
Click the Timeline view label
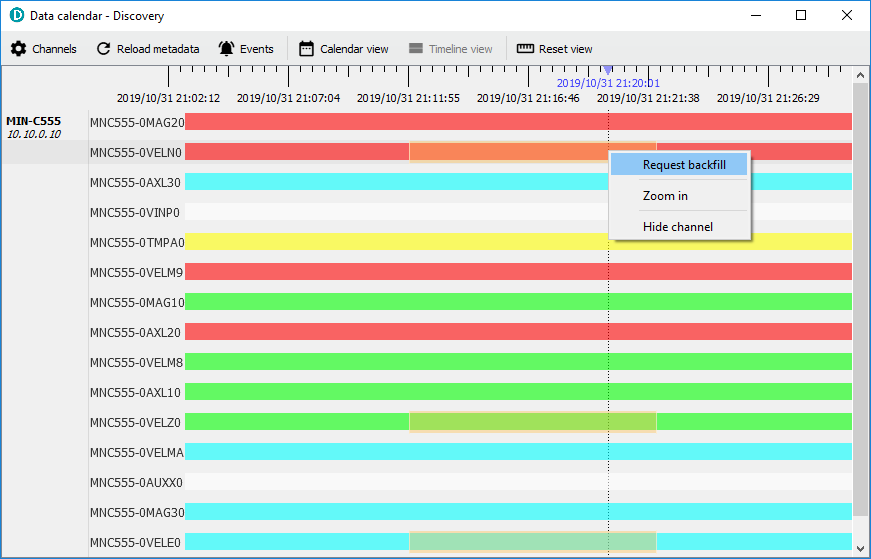(460, 49)
